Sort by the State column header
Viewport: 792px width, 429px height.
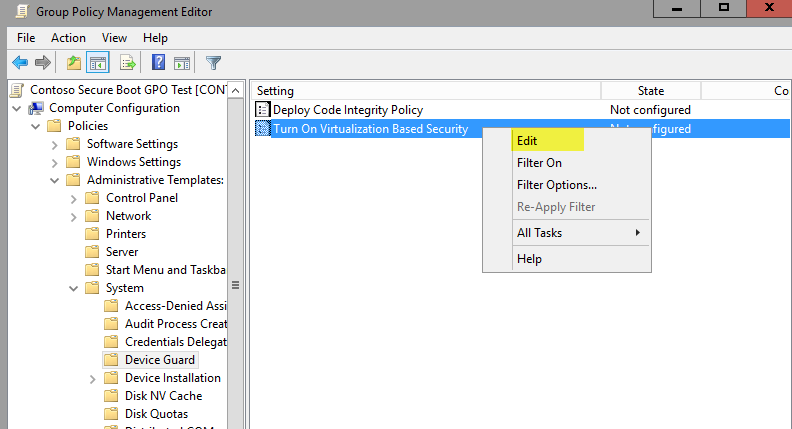click(x=651, y=91)
